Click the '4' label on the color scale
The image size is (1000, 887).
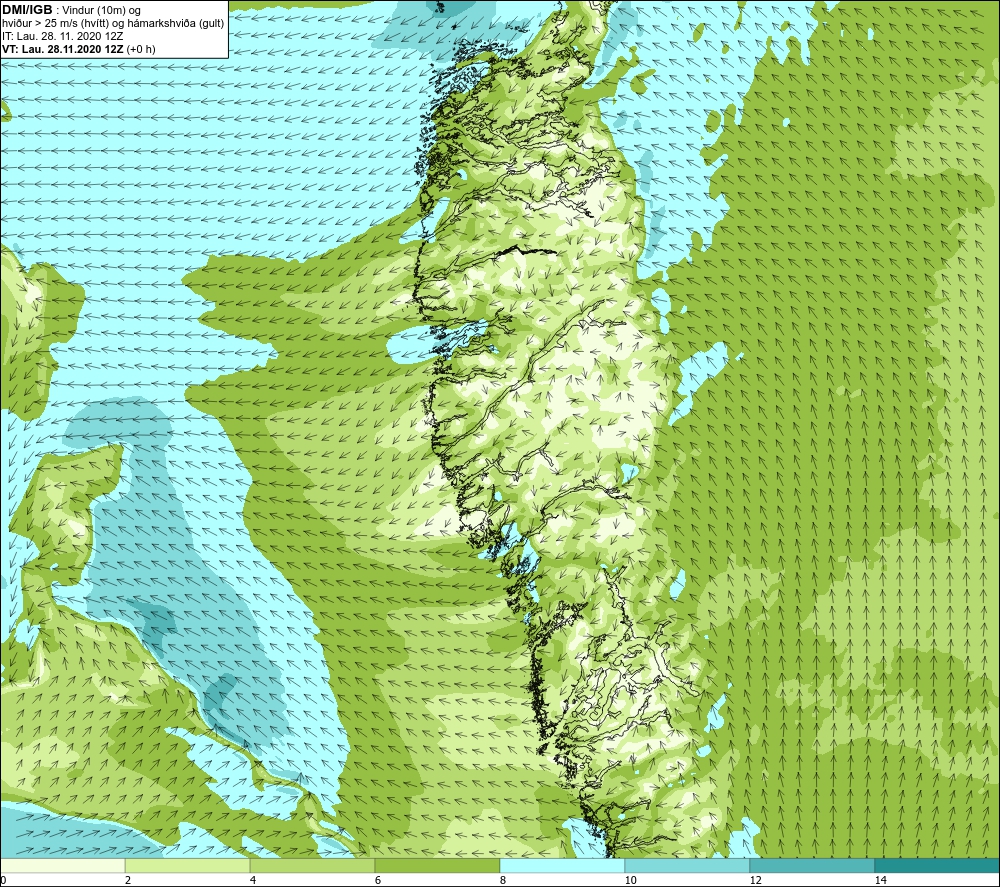tap(253, 881)
